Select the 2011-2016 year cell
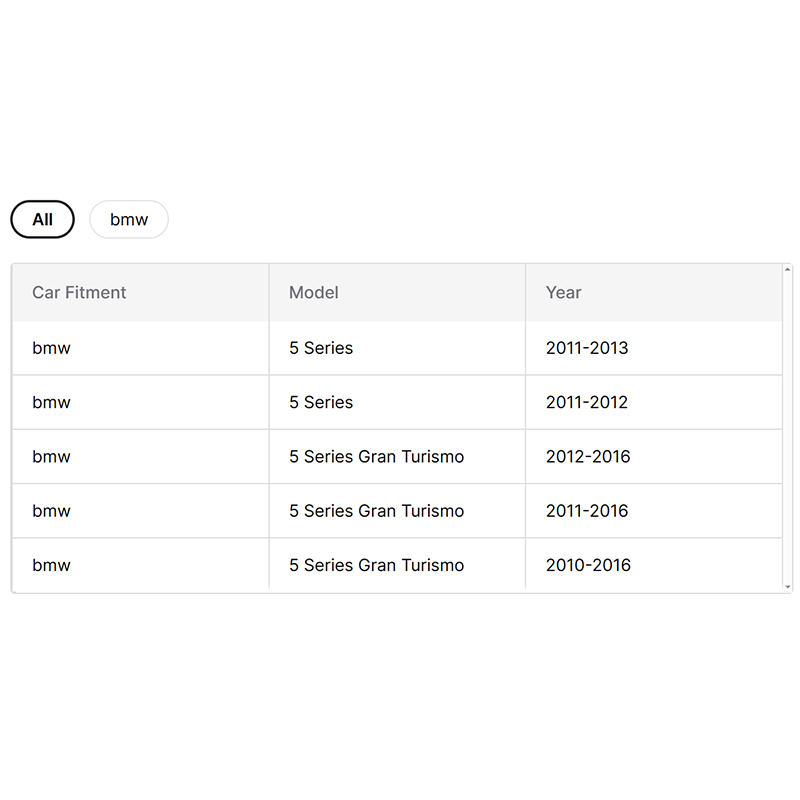The width and height of the screenshot is (800, 800). point(587,510)
